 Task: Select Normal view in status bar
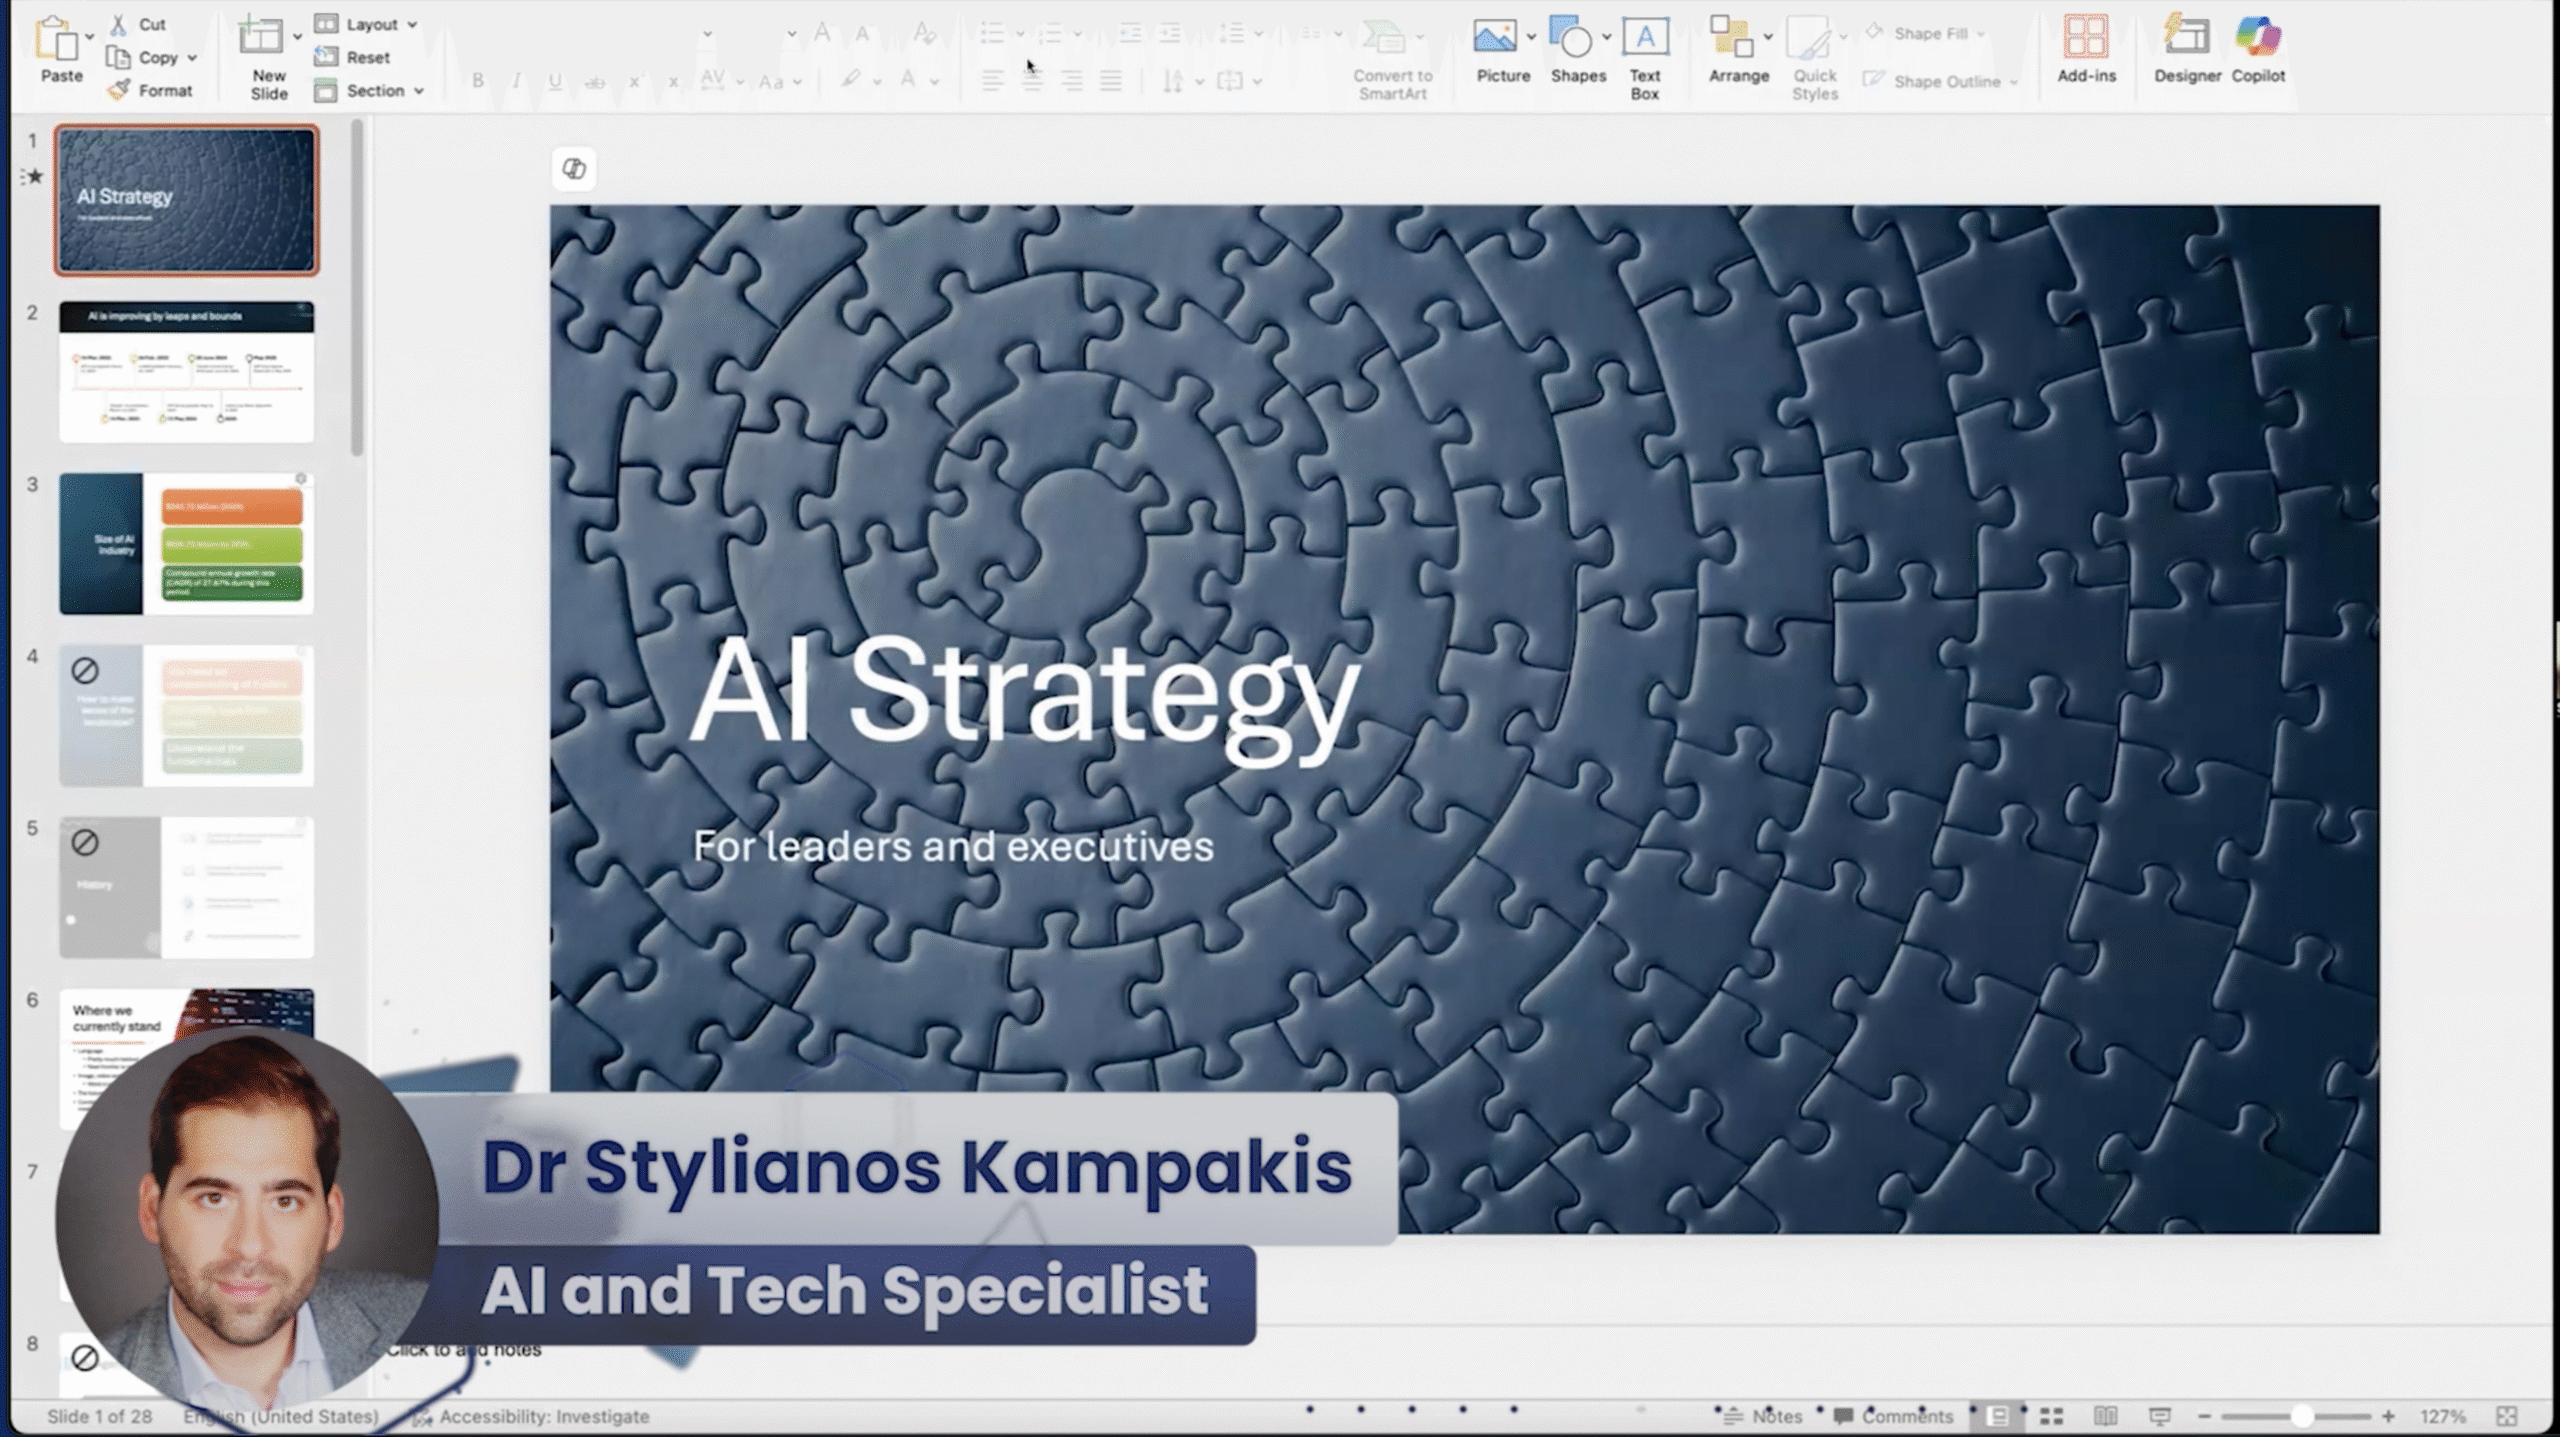(1997, 1416)
